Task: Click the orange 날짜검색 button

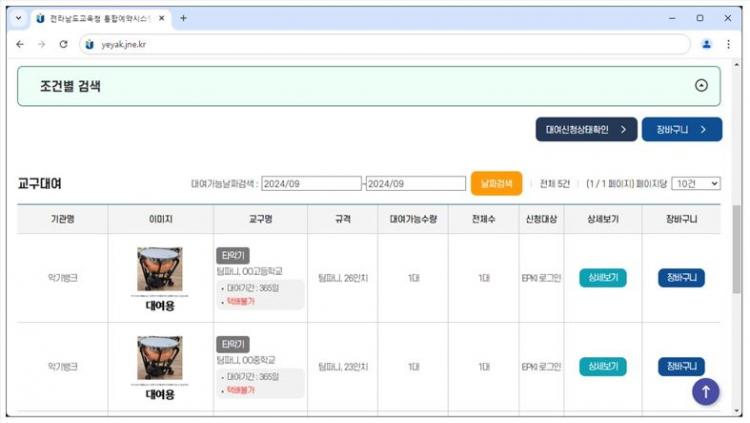Action: 496,184
